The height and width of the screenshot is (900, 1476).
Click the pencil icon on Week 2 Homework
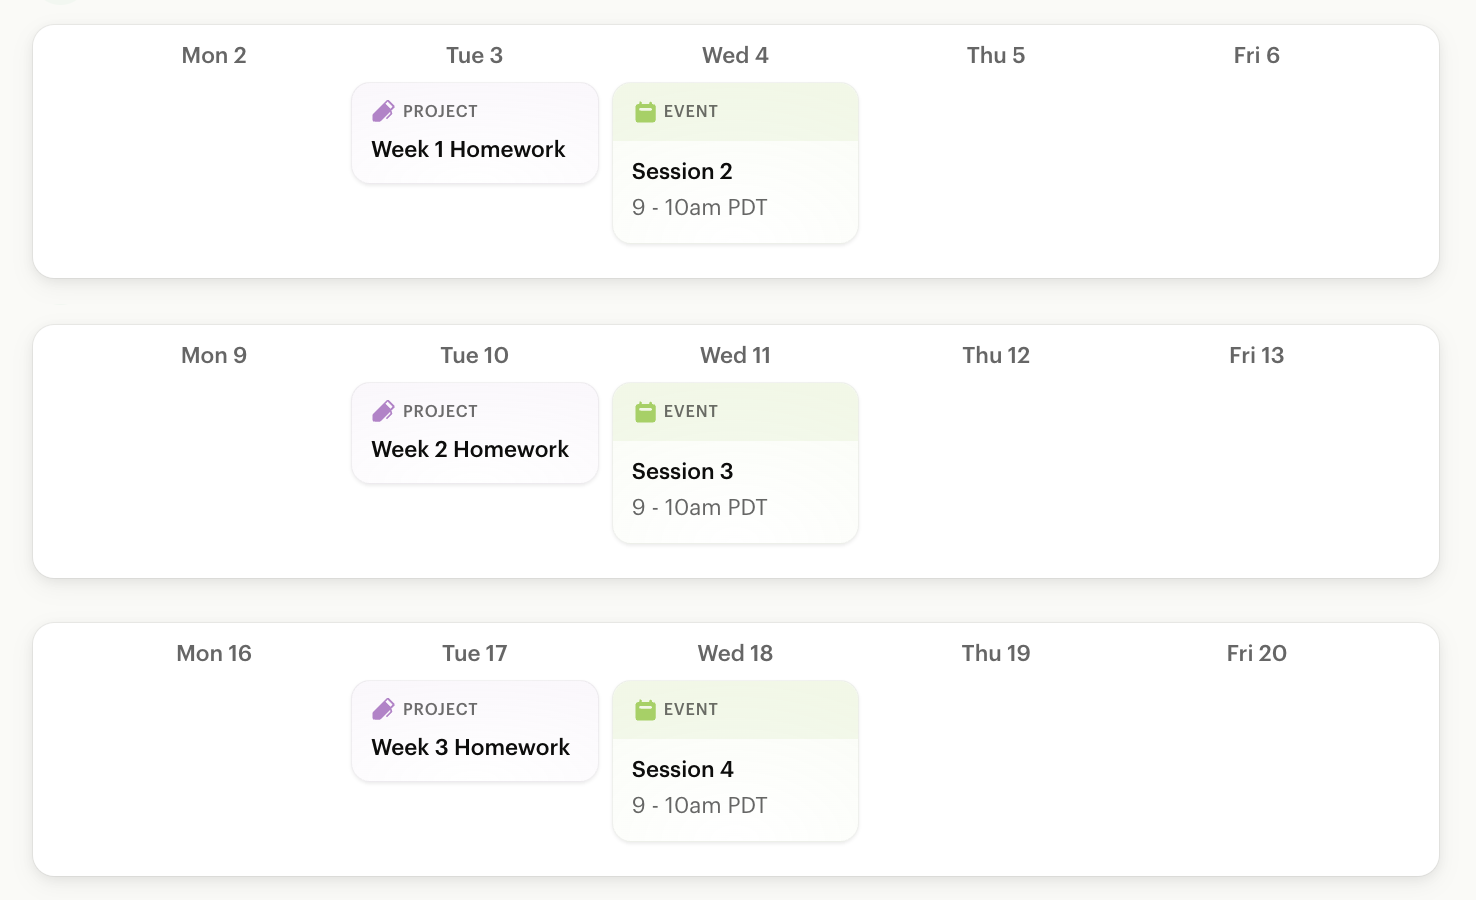tap(383, 411)
